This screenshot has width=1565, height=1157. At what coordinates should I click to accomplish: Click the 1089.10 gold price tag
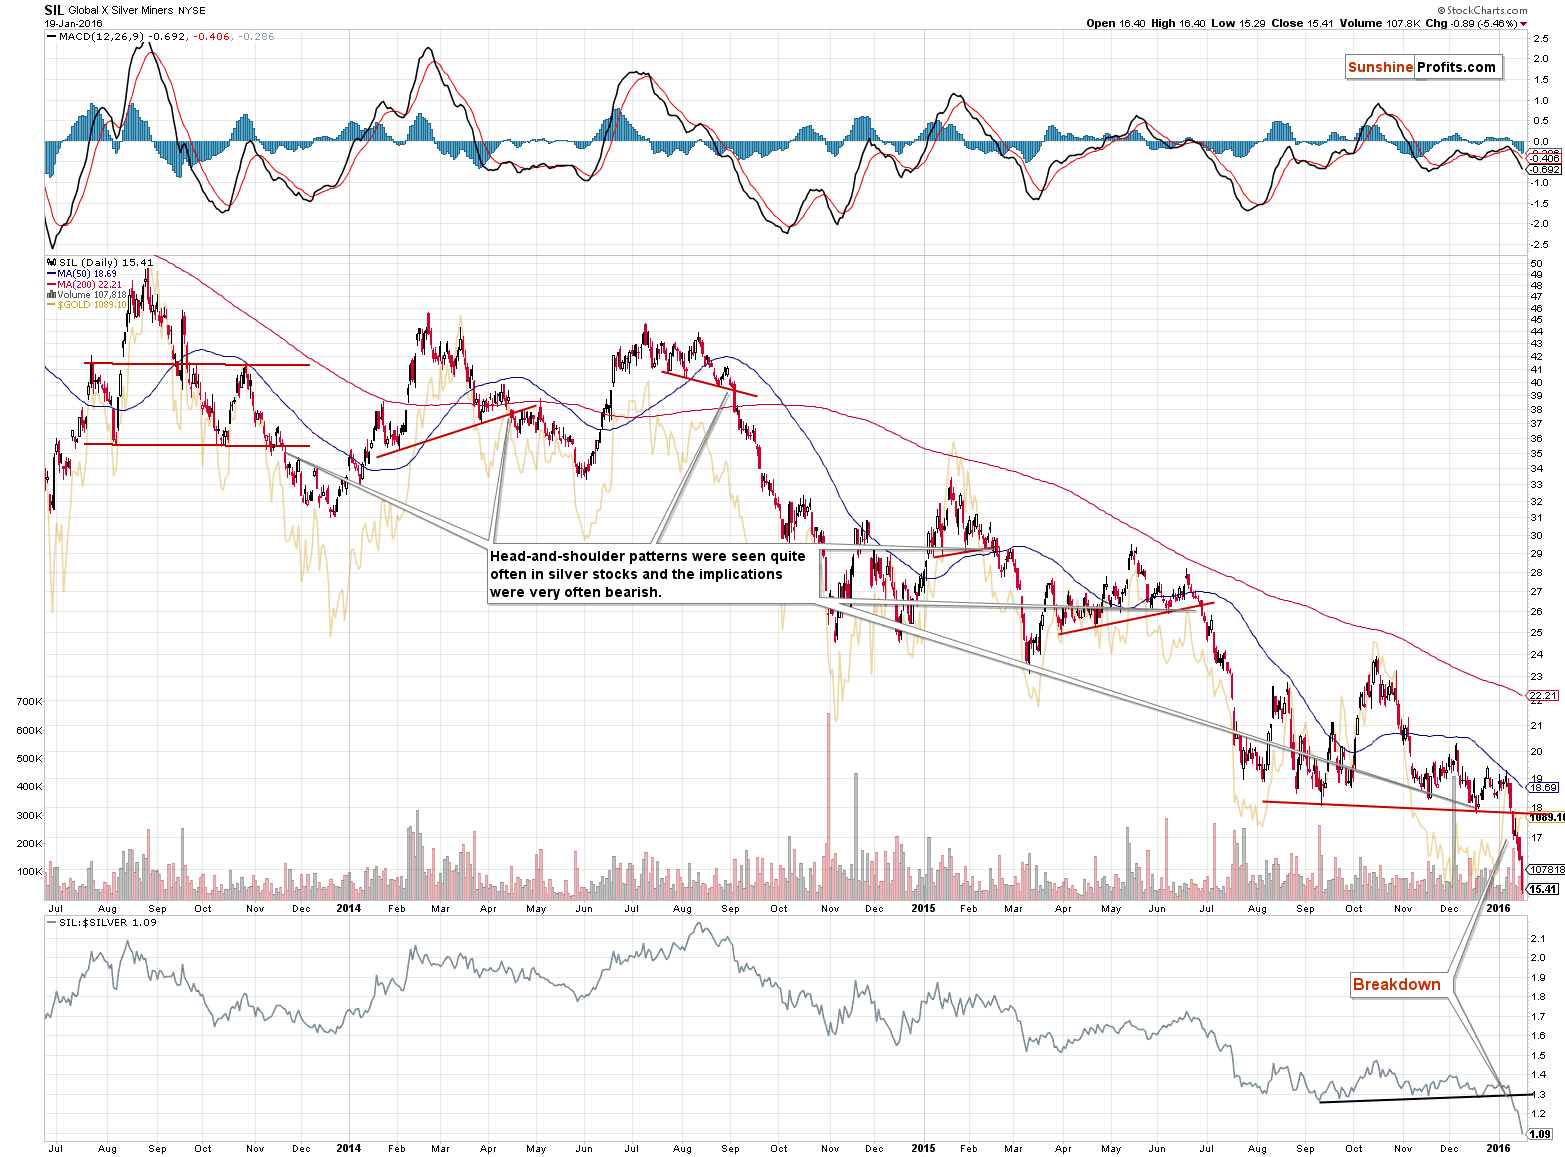1546,817
